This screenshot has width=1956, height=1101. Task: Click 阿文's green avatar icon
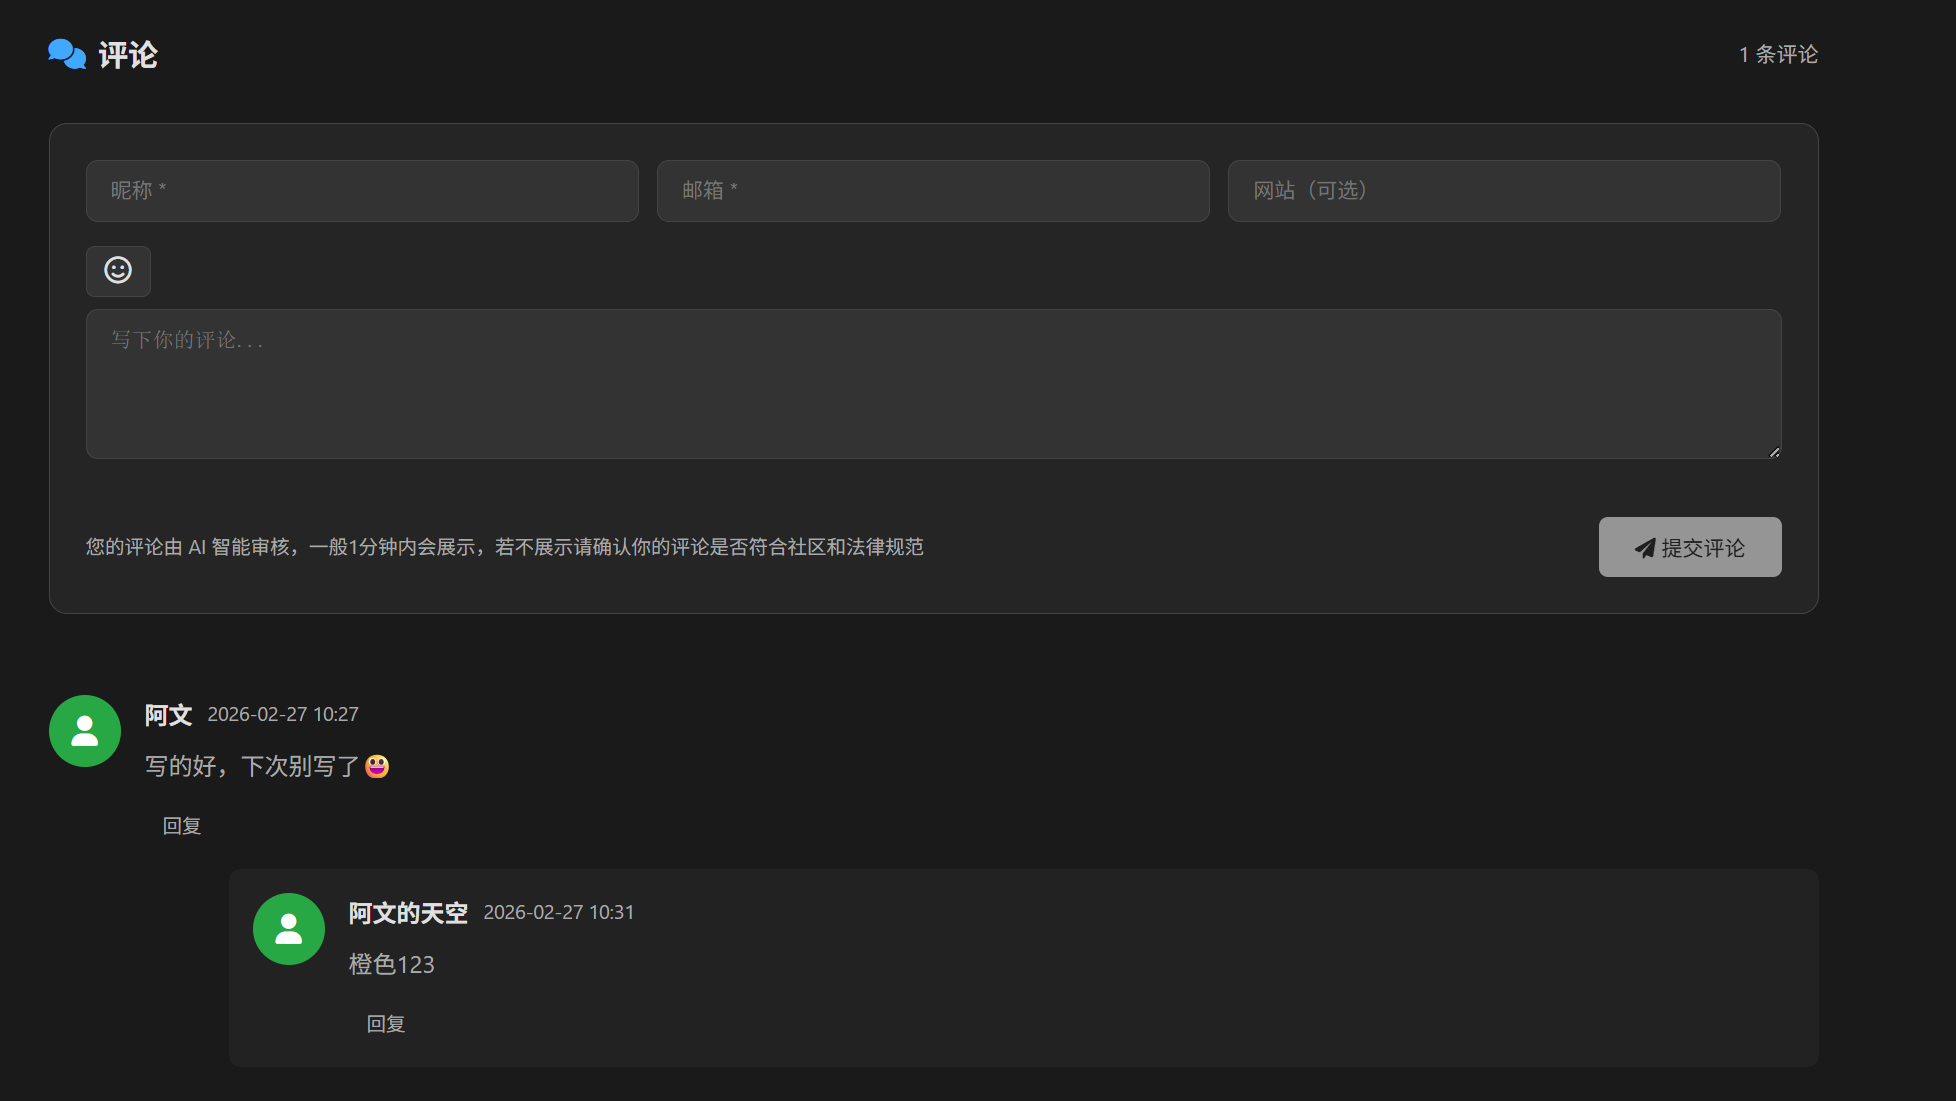[x=85, y=731]
